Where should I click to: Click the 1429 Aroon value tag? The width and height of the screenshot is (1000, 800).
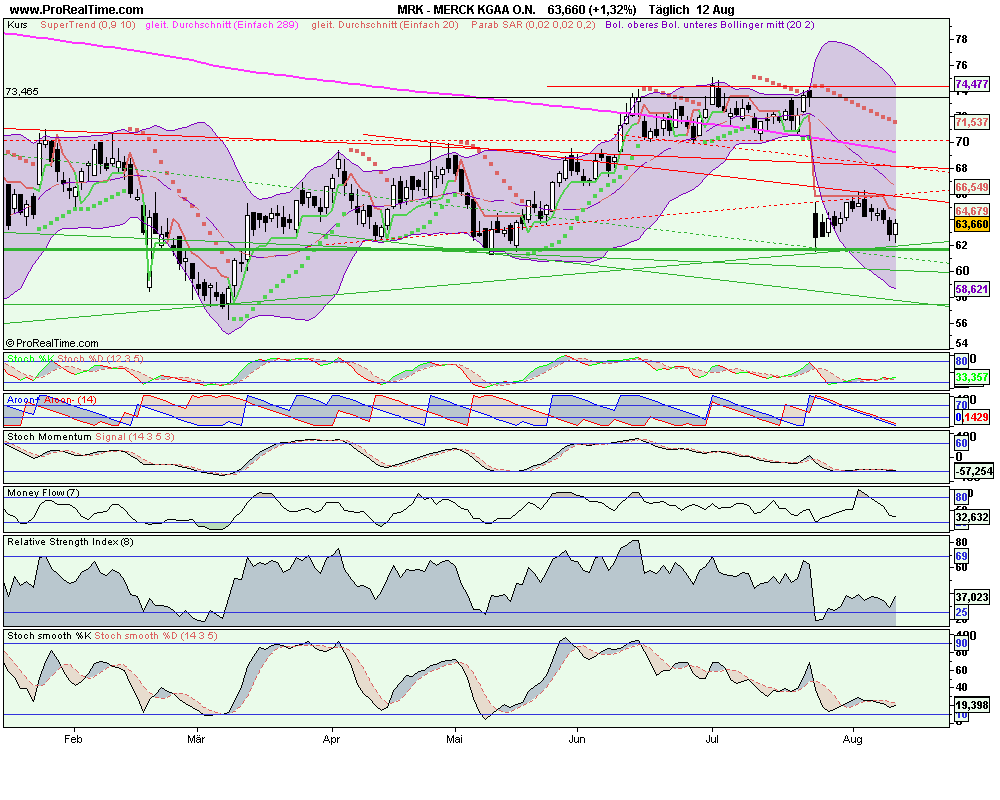click(x=976, y=417)
